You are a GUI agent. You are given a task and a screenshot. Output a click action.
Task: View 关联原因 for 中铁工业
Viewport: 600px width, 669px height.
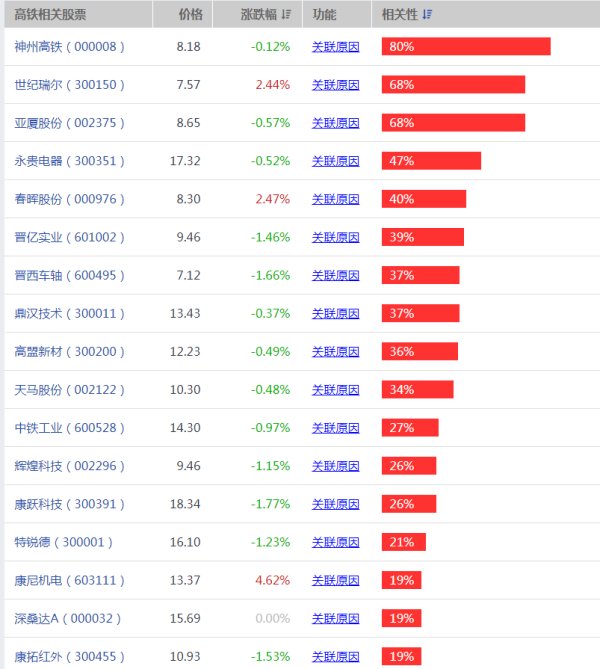coord(335,428)
